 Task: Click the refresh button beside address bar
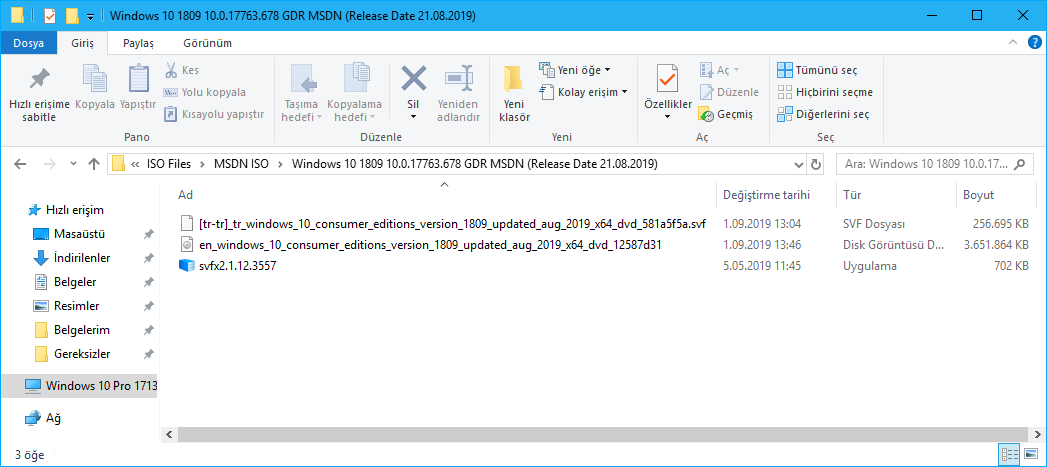coord(815,164)
